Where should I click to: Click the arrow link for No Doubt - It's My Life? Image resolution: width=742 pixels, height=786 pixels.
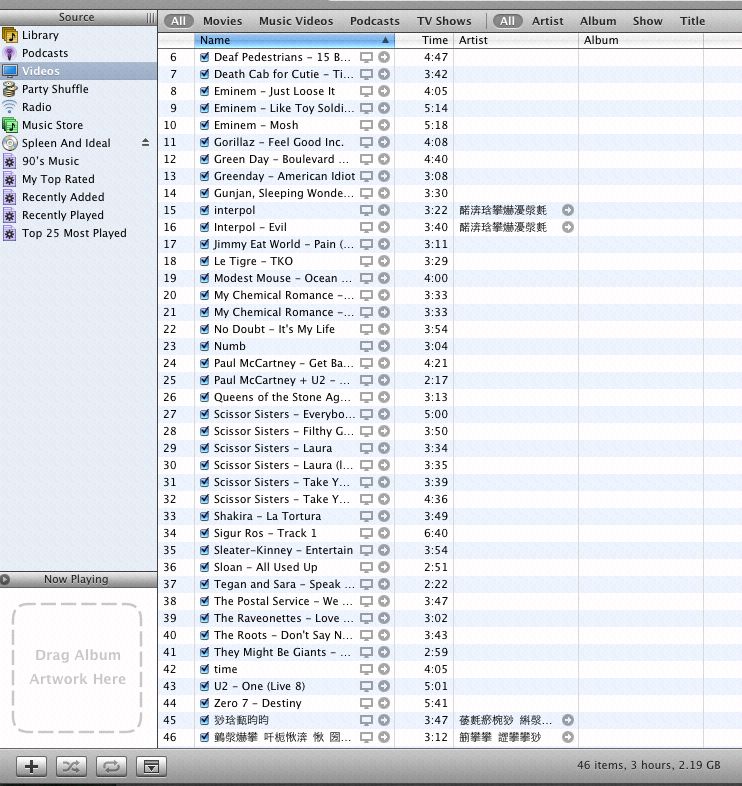point(384,329)
